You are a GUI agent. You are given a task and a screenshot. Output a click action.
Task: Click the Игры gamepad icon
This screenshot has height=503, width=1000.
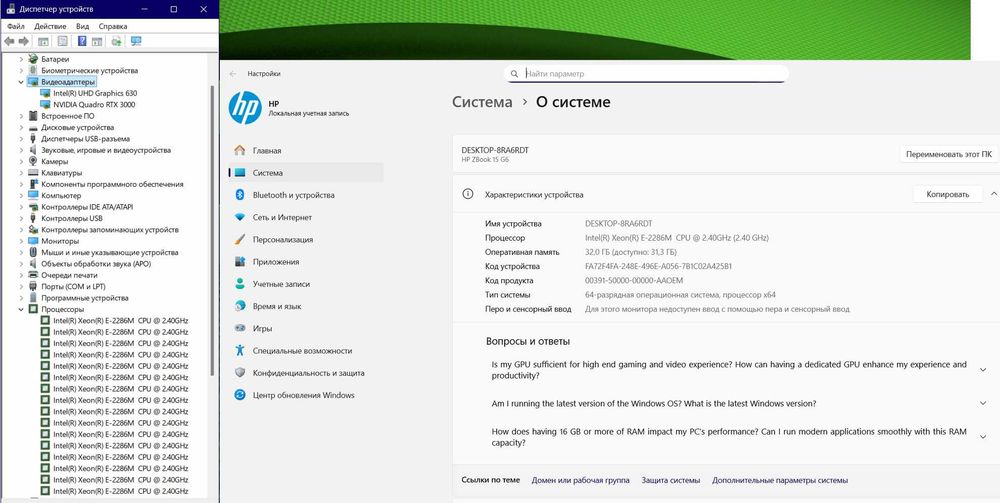point(240,328)
